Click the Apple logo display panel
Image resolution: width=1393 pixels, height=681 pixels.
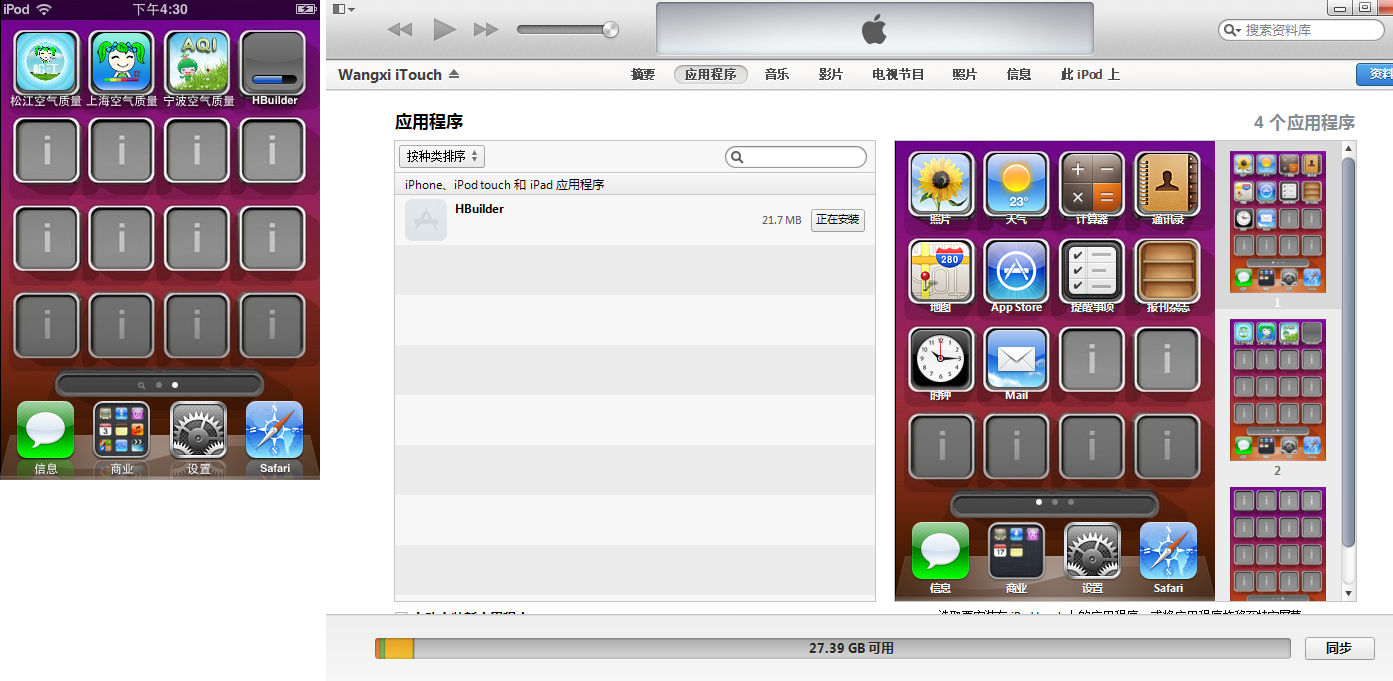(x=875, y=29)
